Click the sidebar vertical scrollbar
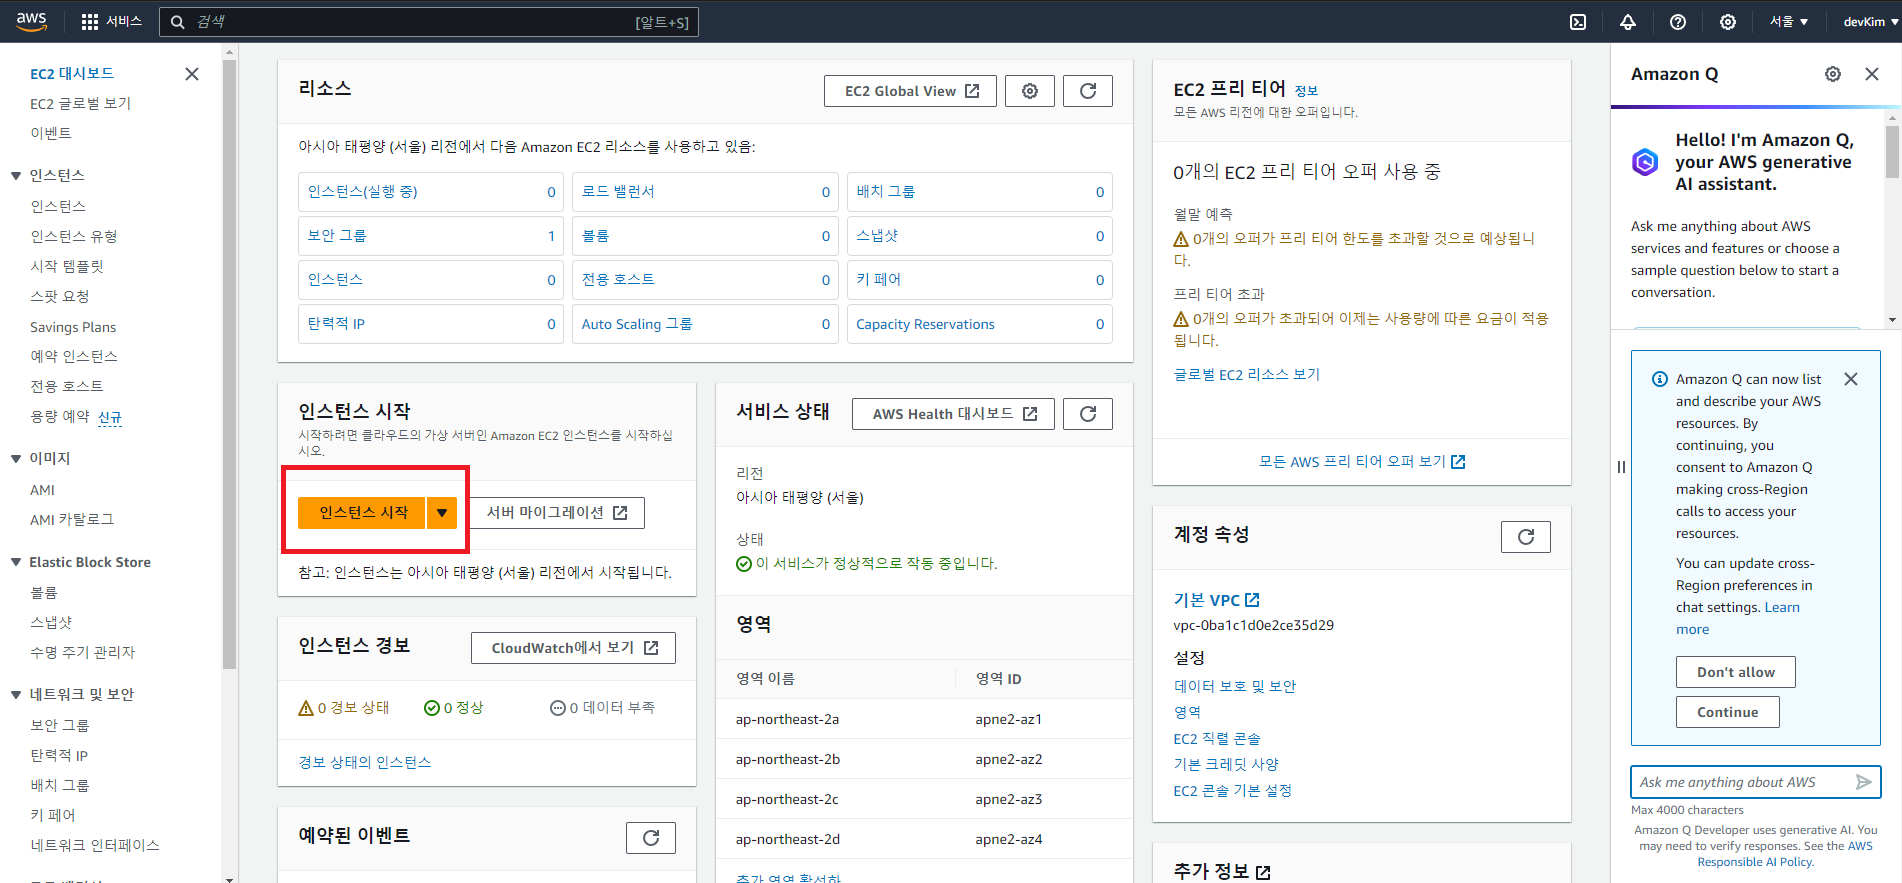The width and height of the screenshot is (1902, 883). coord(229,363)
